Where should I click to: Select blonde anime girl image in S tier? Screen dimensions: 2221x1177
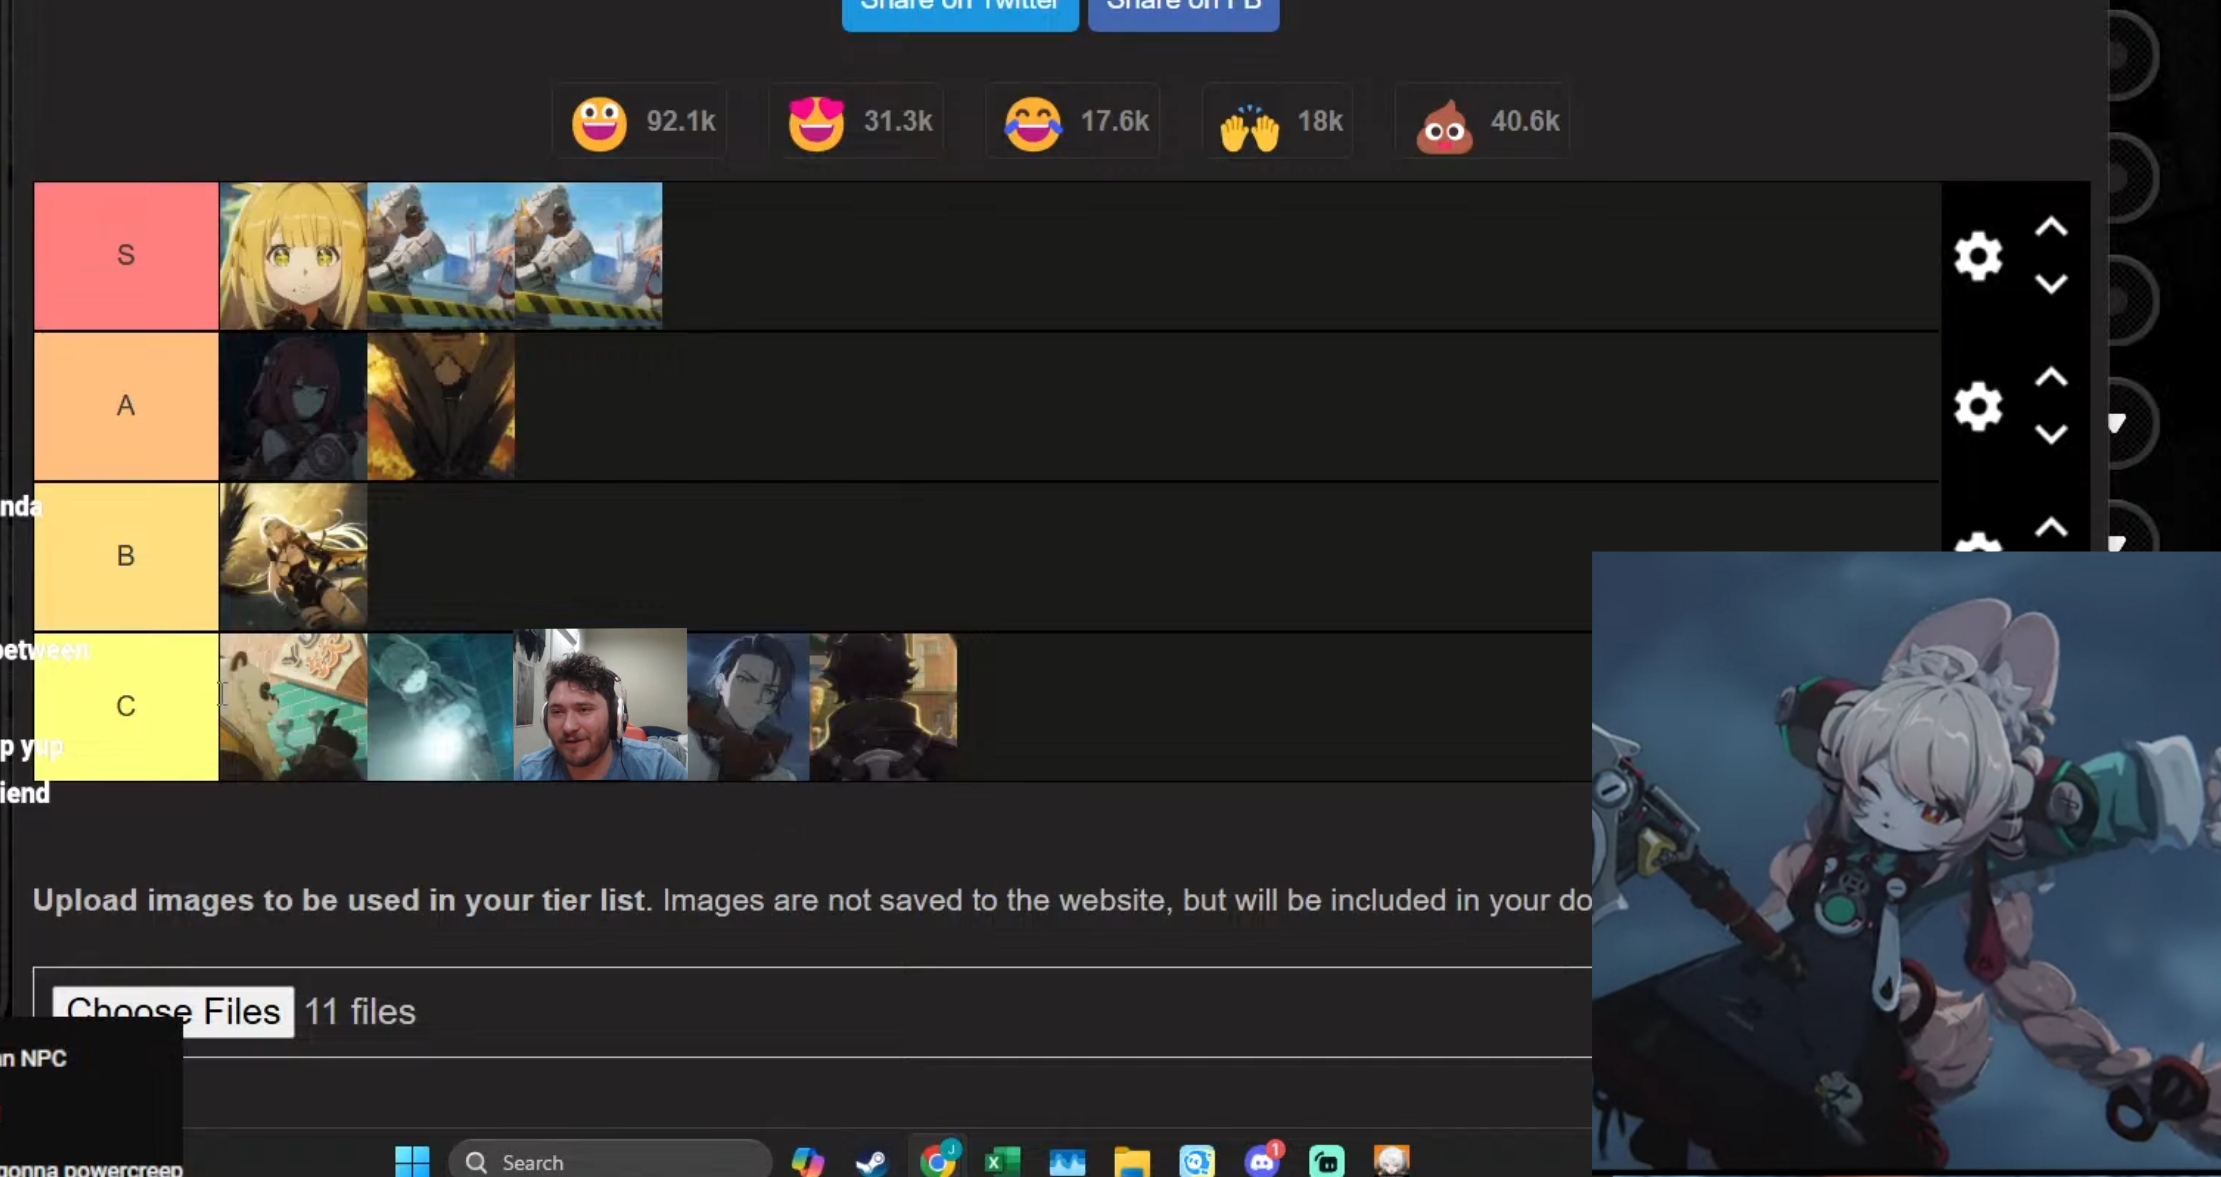(293, 256)
